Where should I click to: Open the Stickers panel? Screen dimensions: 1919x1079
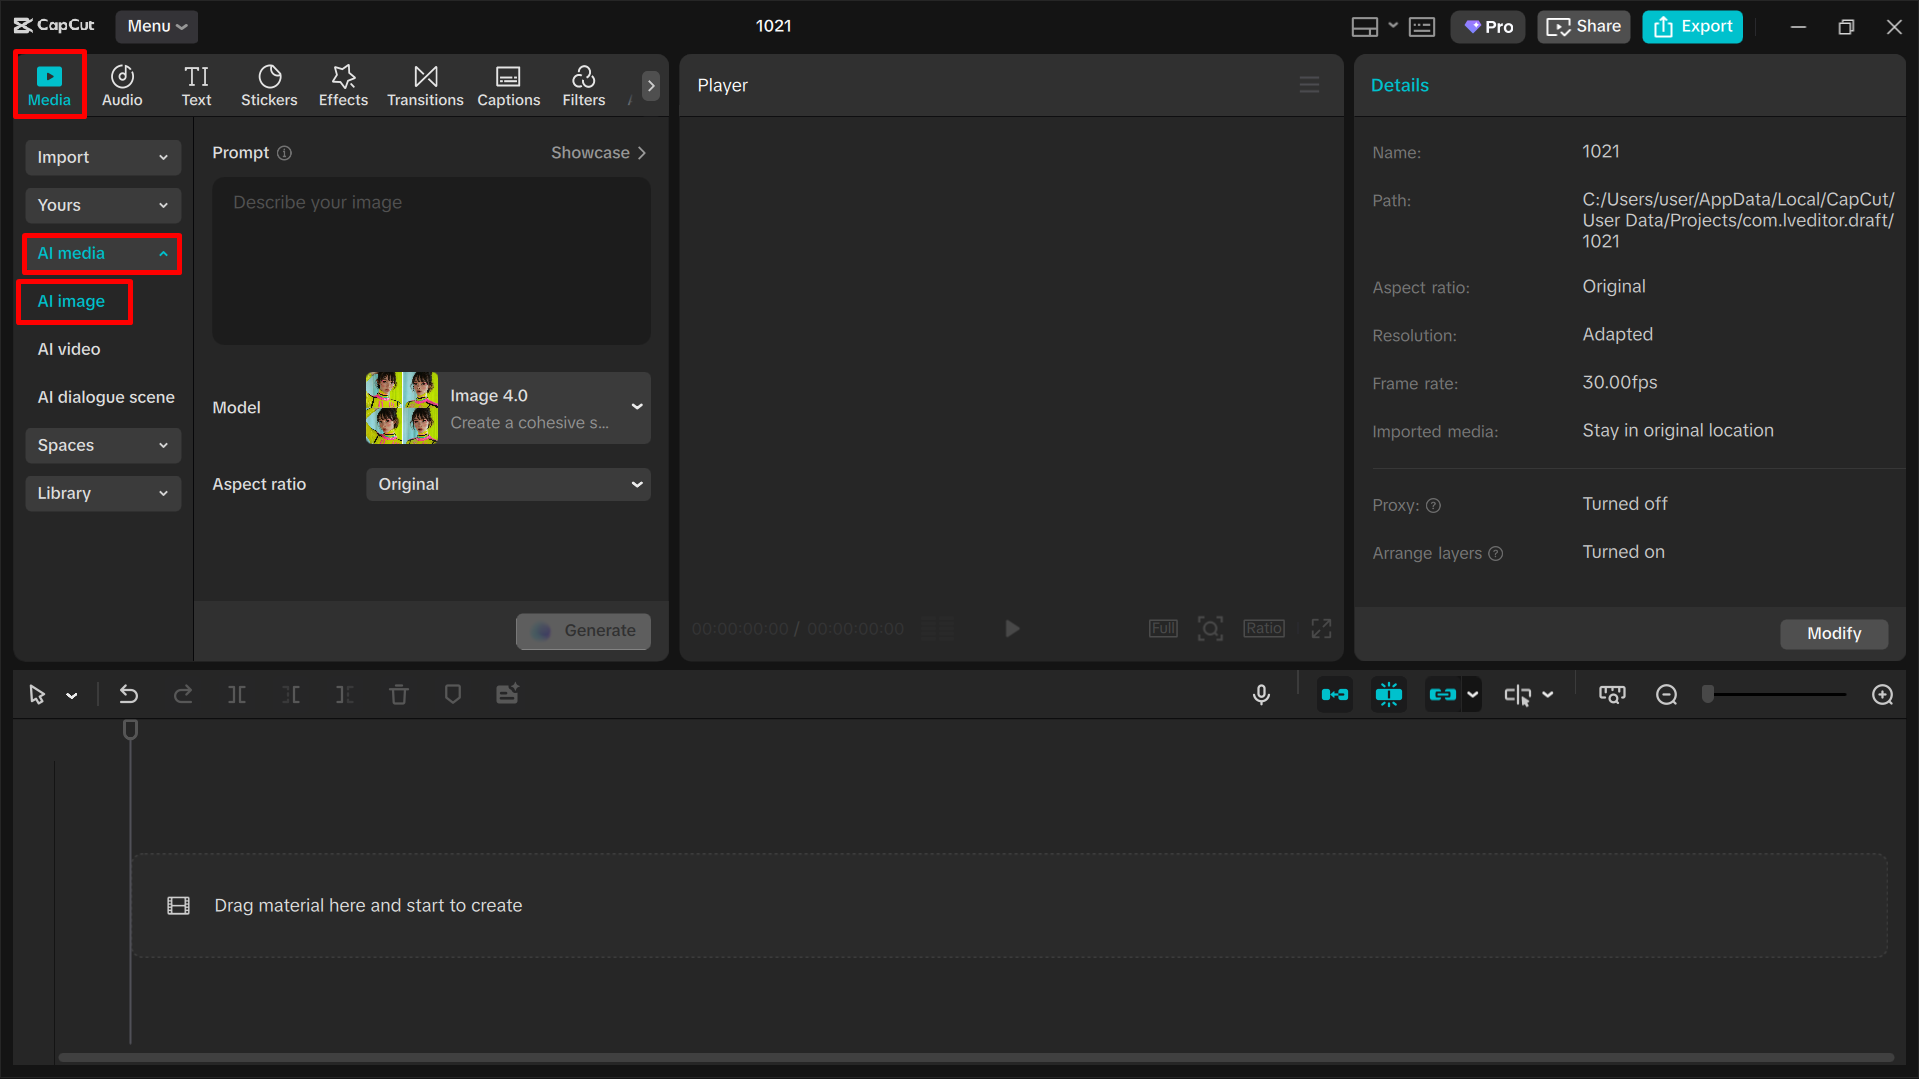(x=269, y=84)
